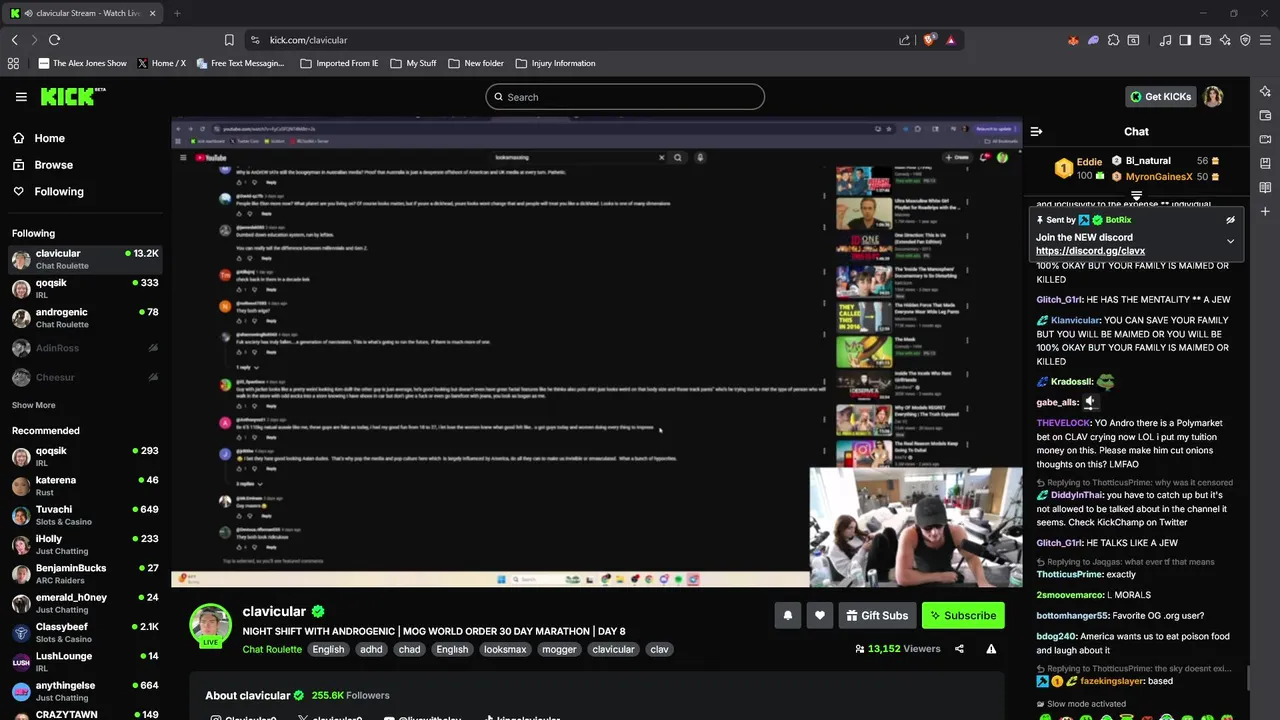Hide the pinned BotRix message

[x=1230, y=220]
